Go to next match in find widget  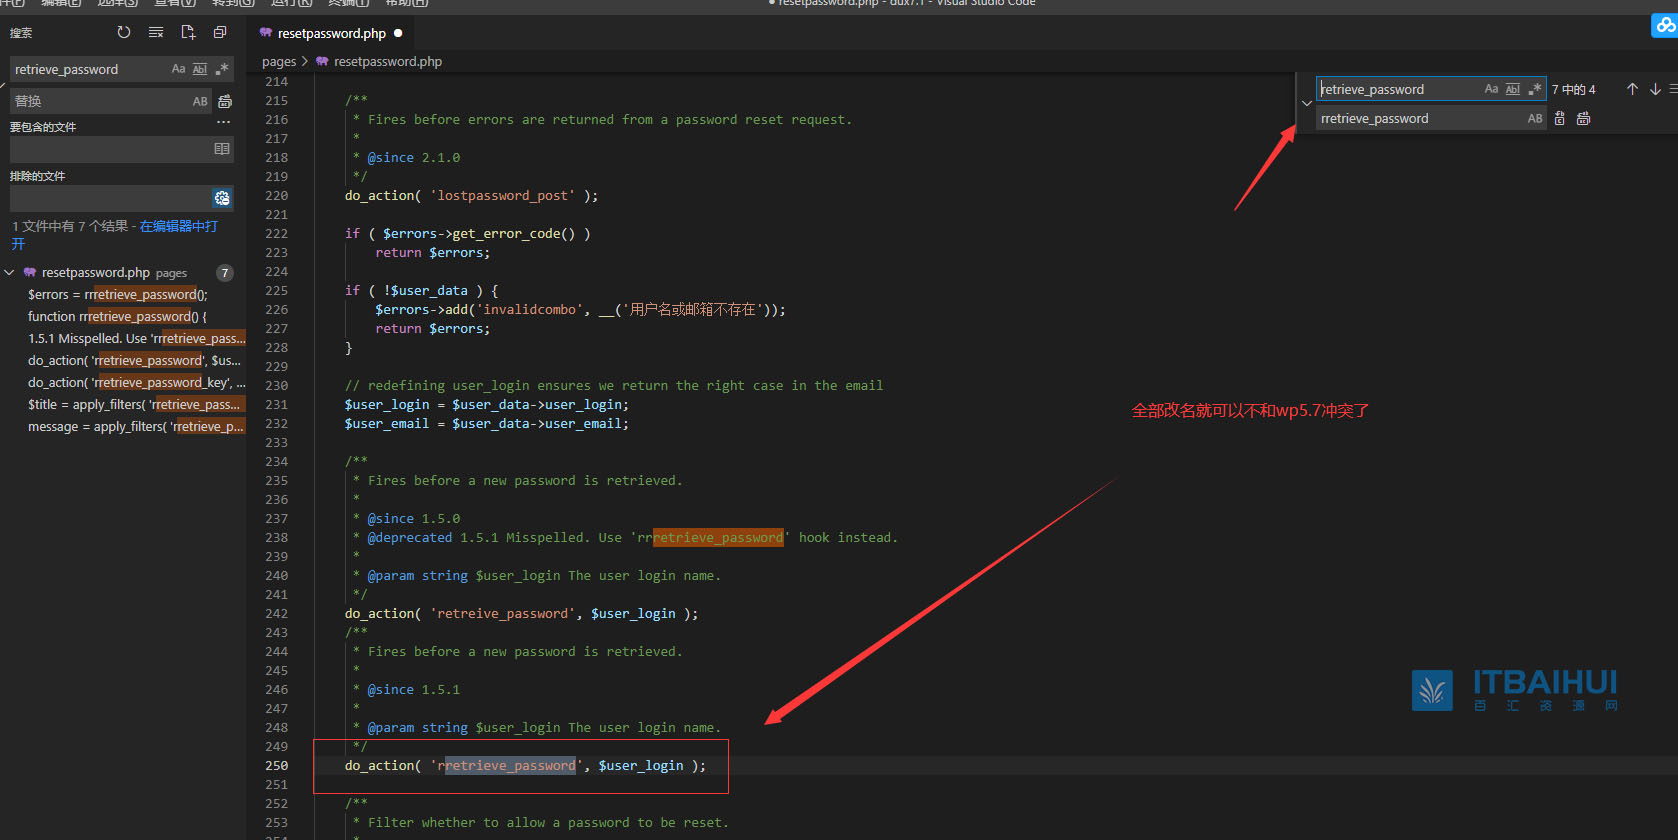(1655, 89)
